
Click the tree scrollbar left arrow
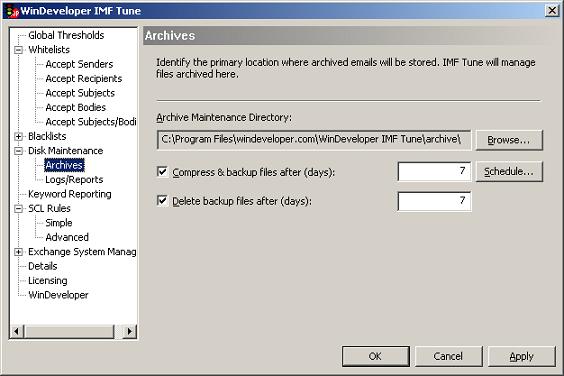17,331
